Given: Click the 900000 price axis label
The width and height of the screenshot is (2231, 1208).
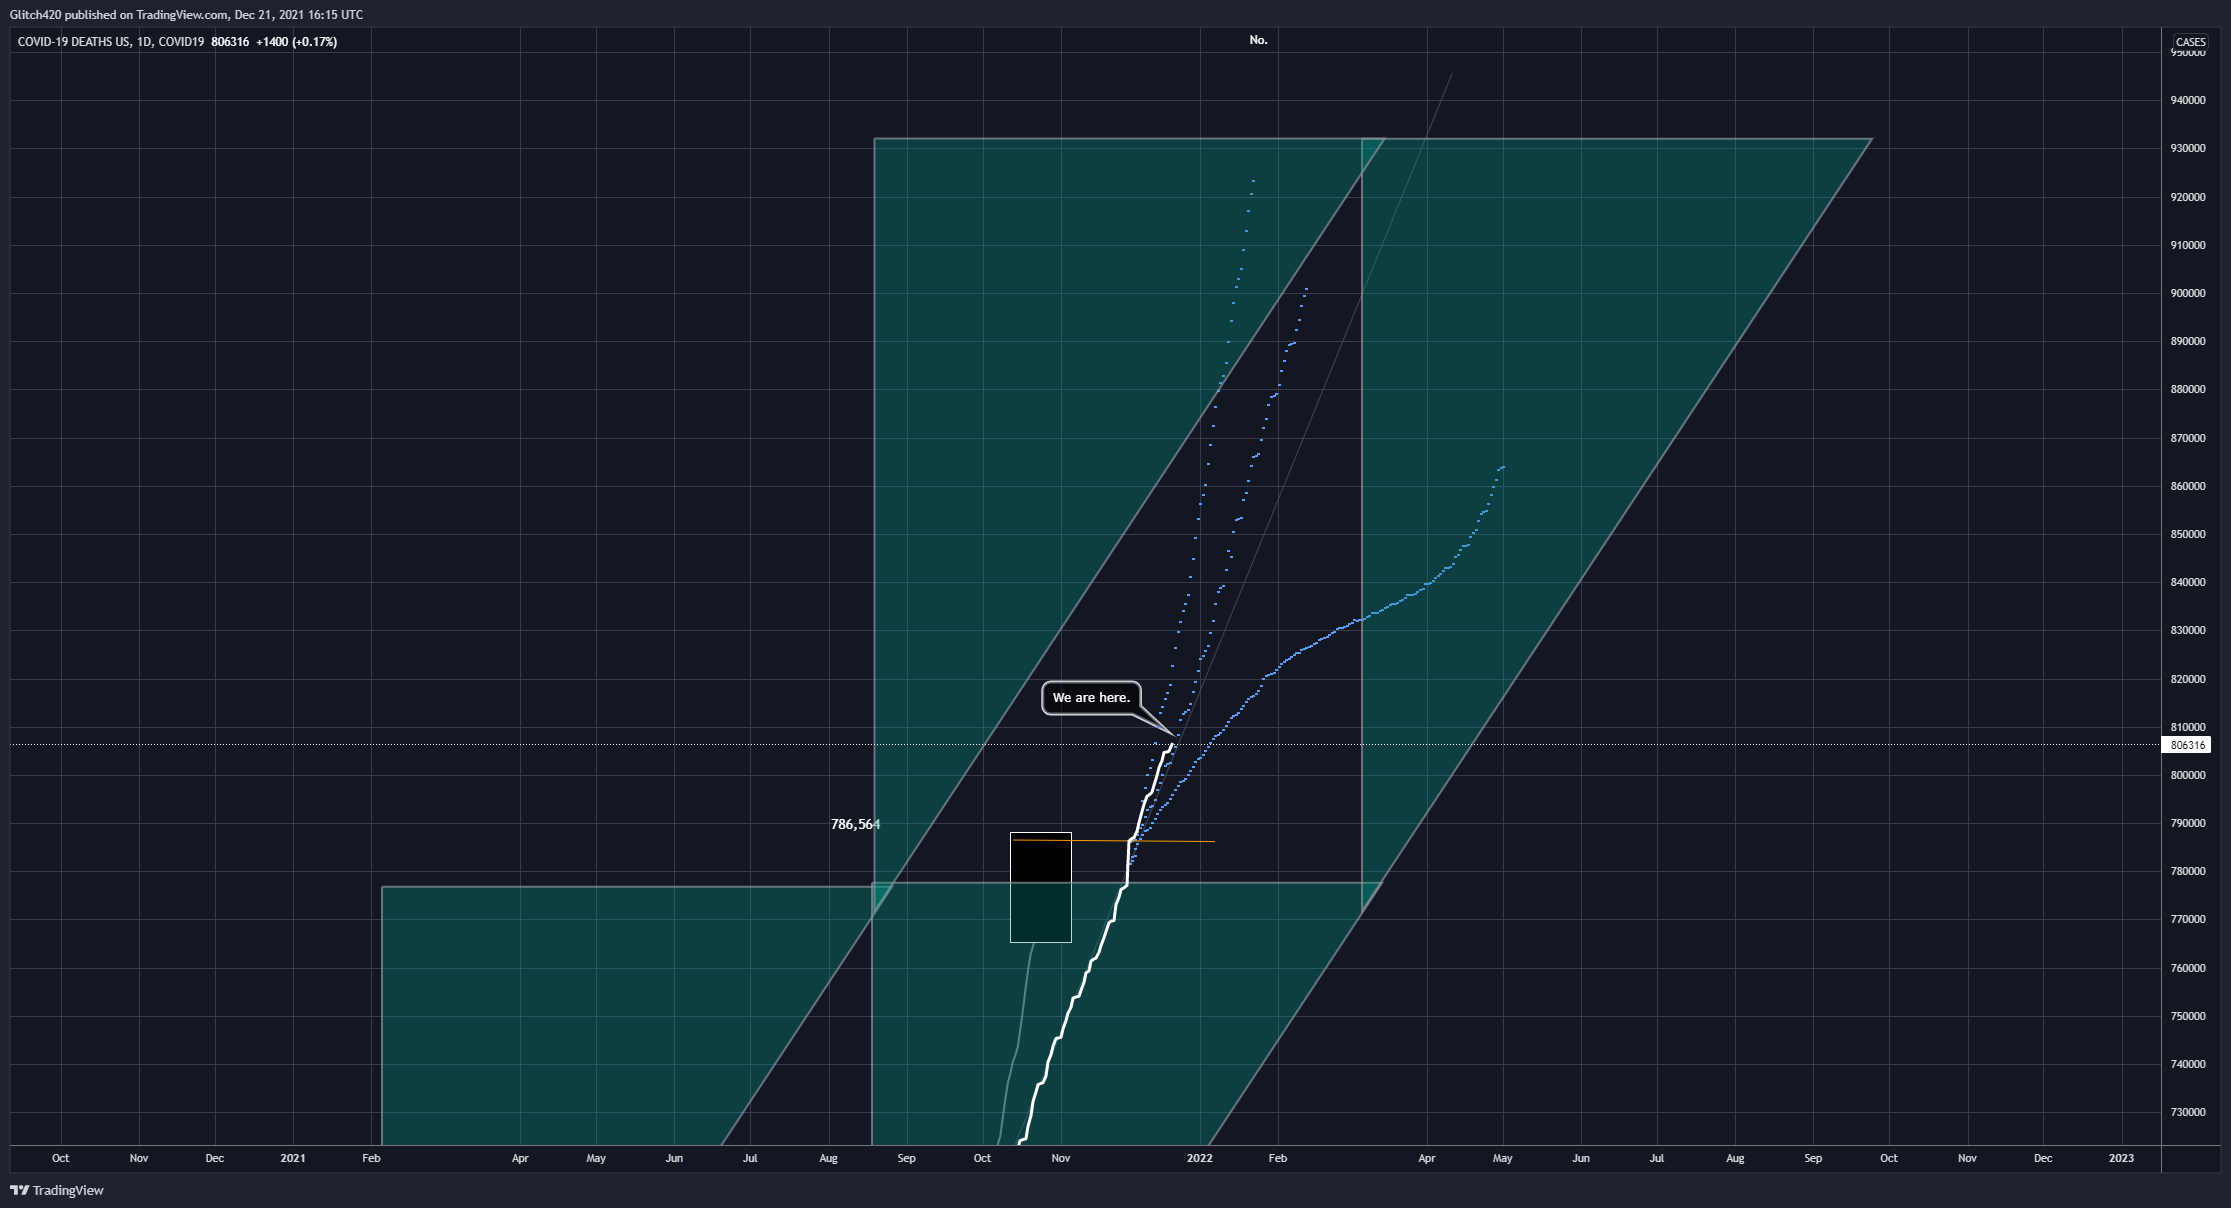Looking at the screenshot, I should pyautogui.click(x=2187, y=293).
